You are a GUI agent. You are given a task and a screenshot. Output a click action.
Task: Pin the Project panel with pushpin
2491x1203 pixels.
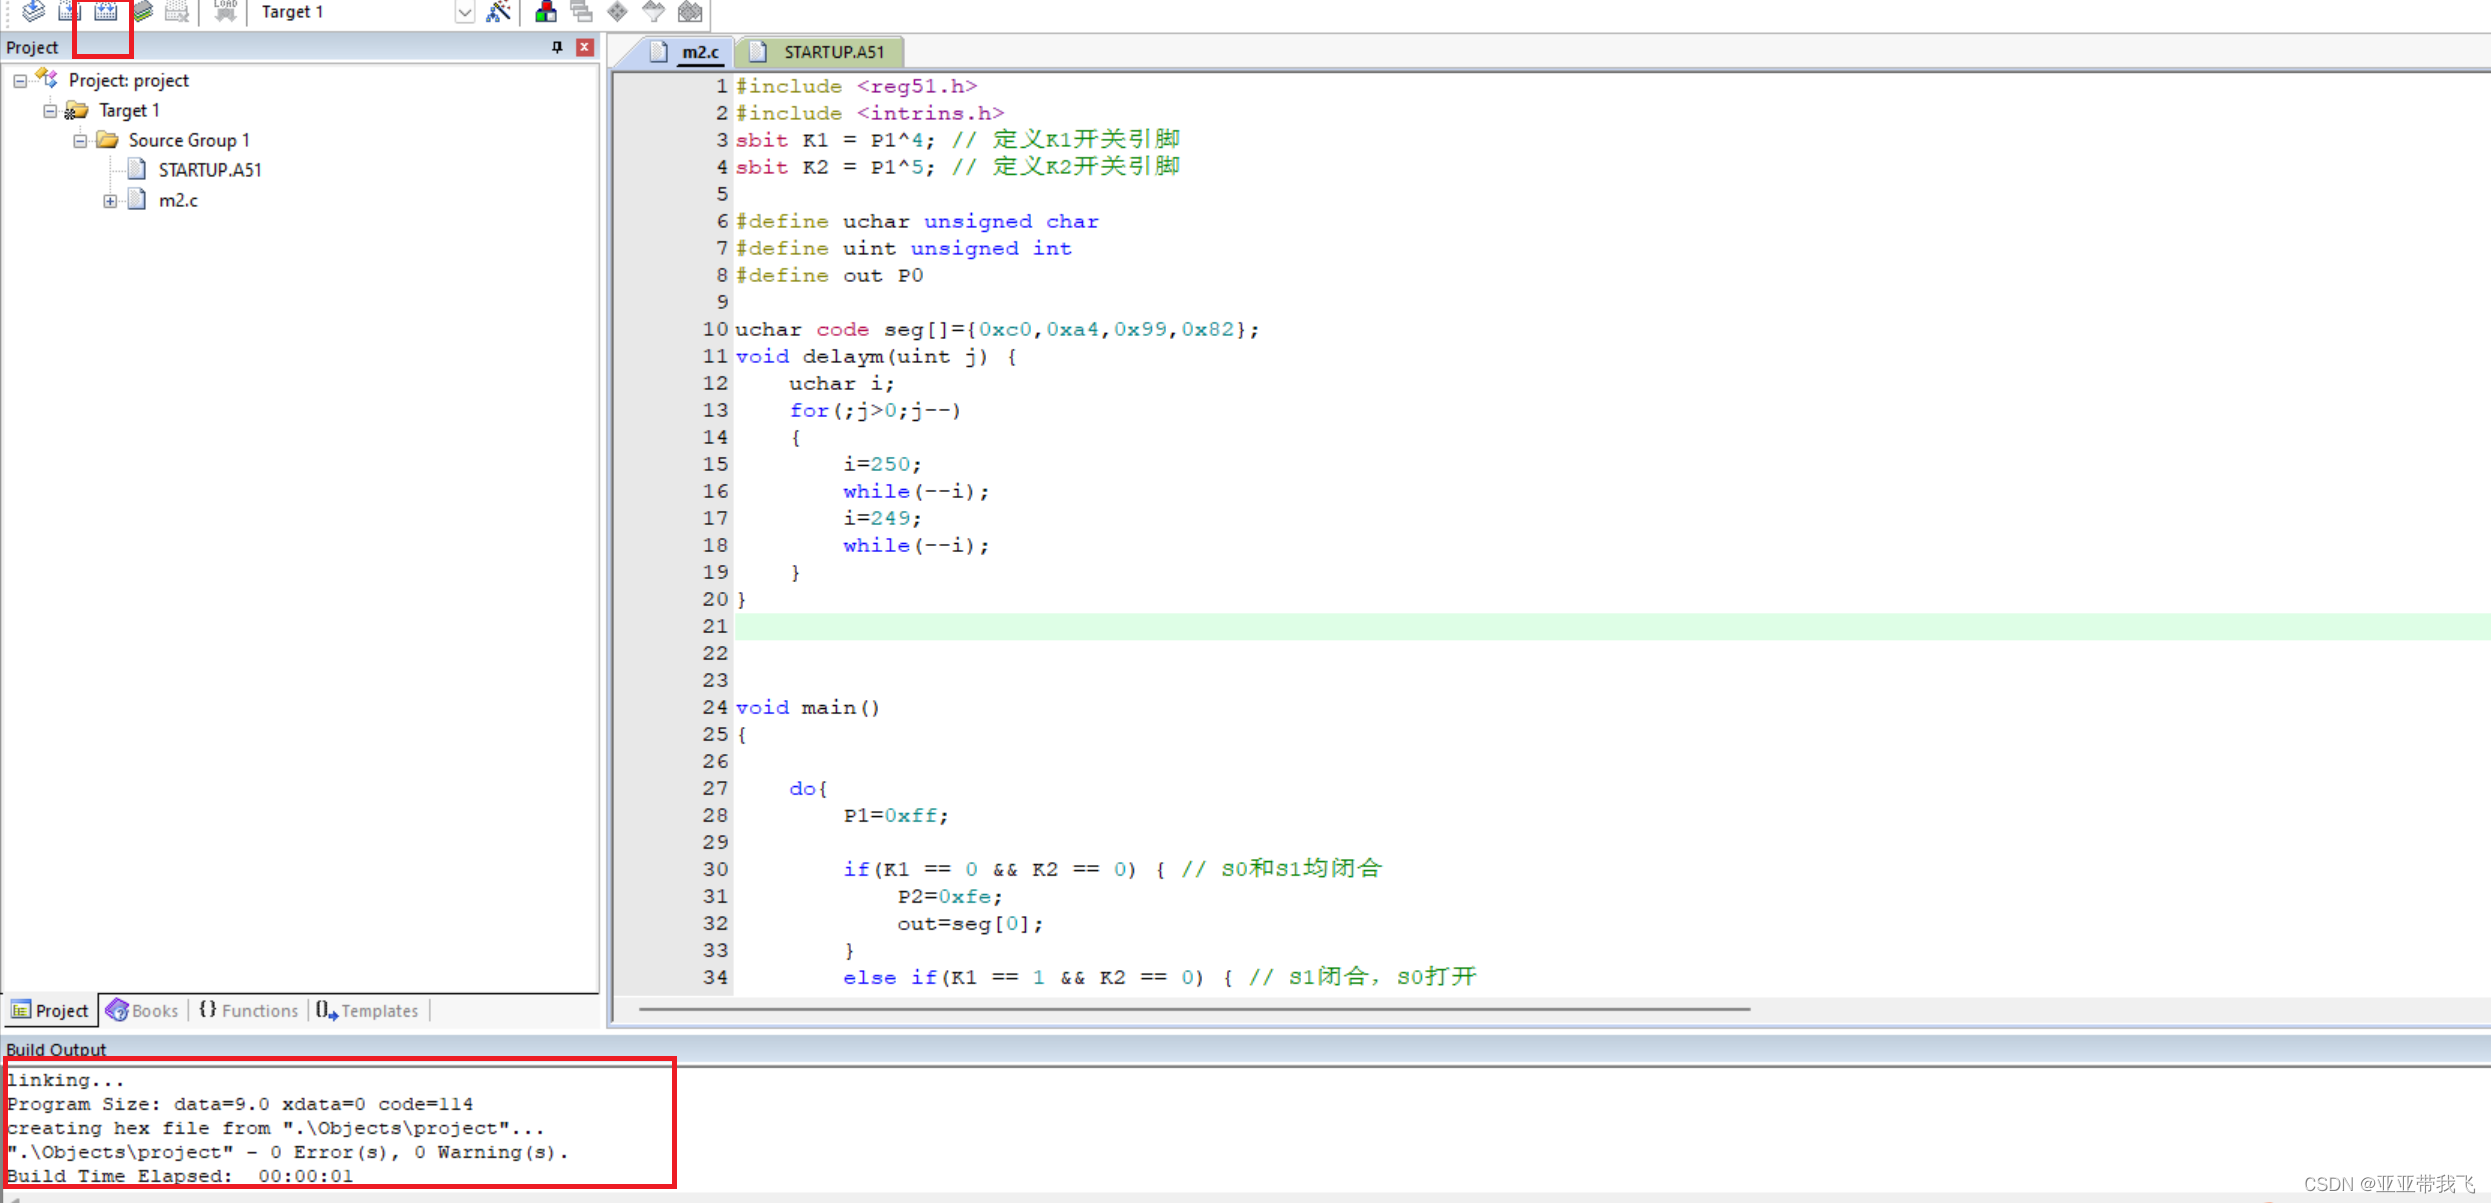pos(557,47)
